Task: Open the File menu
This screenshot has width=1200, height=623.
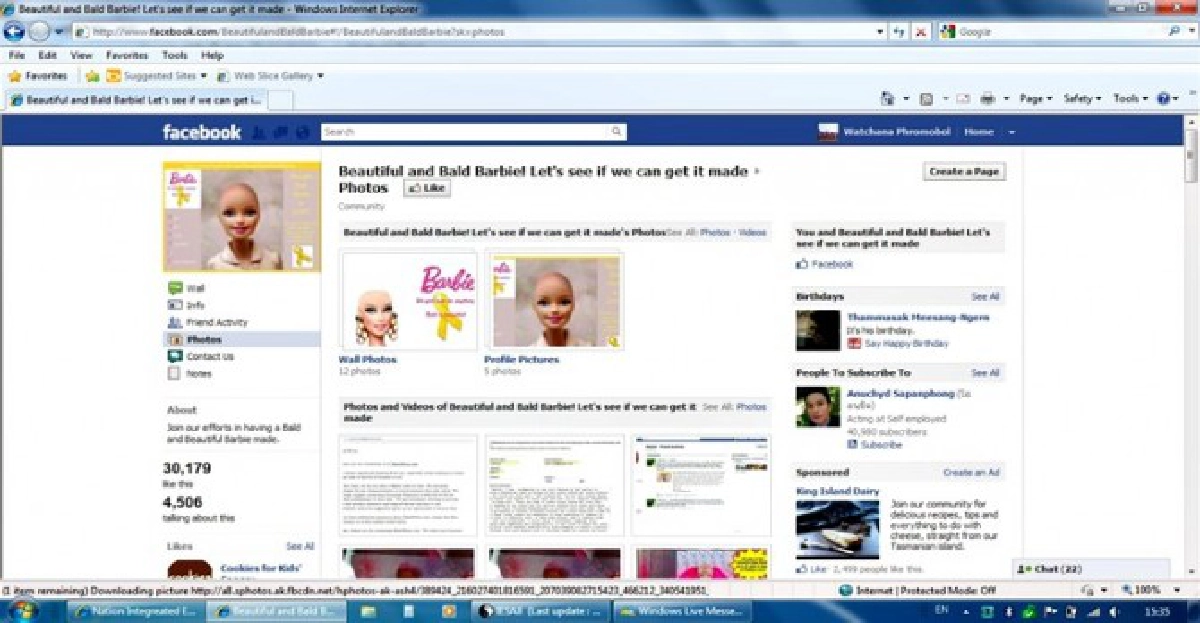Action: [17, 56]
